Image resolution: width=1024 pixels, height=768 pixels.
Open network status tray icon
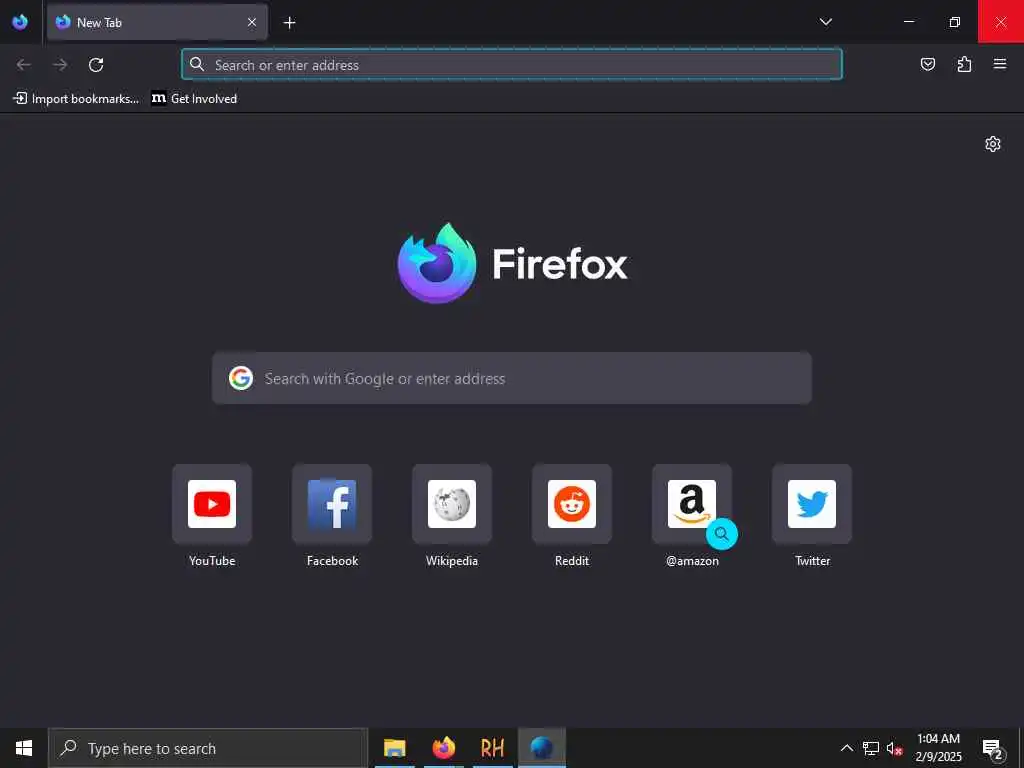[x=871, y=748]
